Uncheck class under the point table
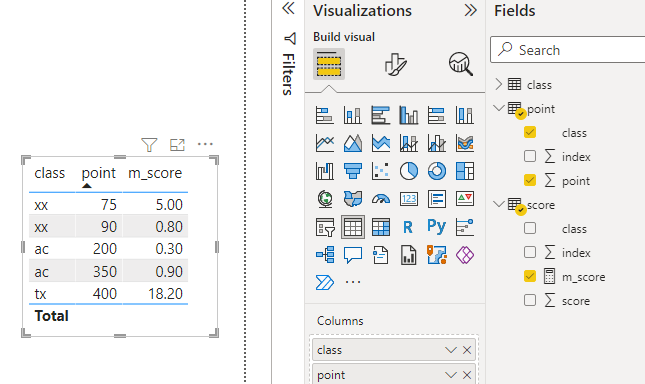 point(530,132)
